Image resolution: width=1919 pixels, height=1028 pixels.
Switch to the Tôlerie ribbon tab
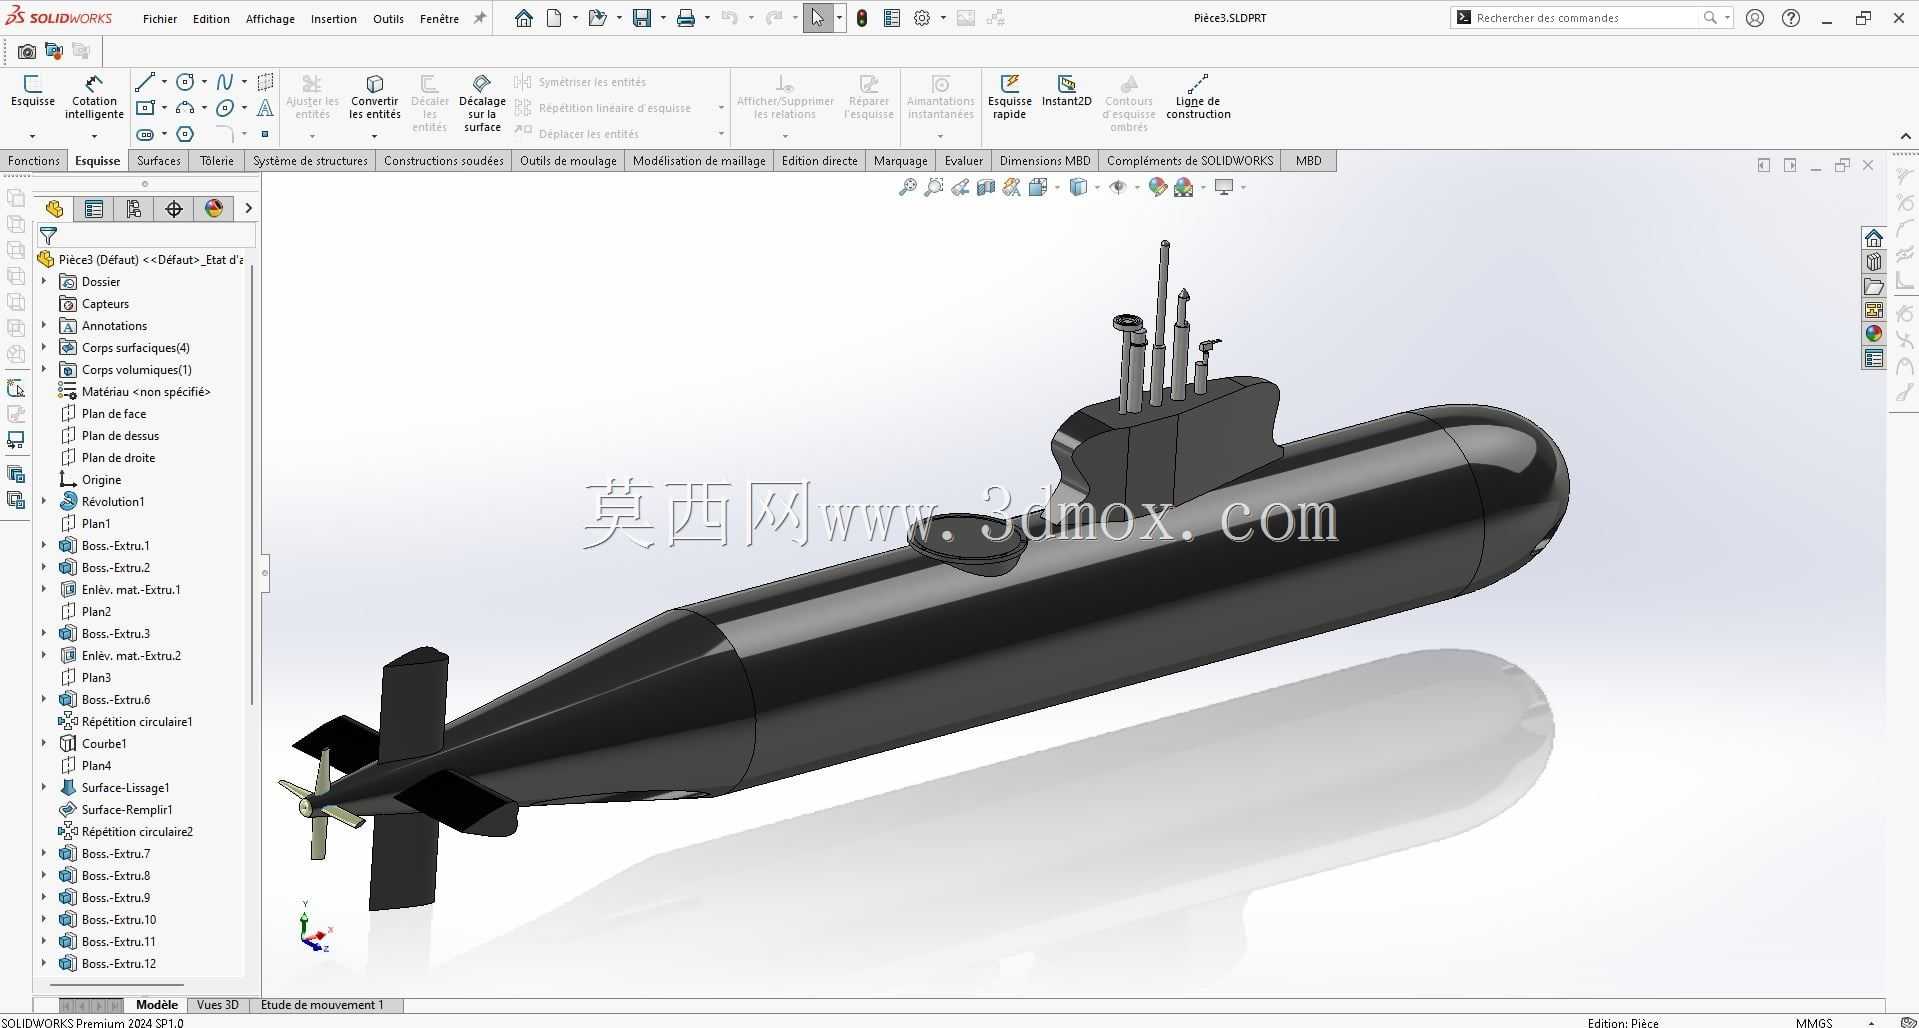point(217,160)
